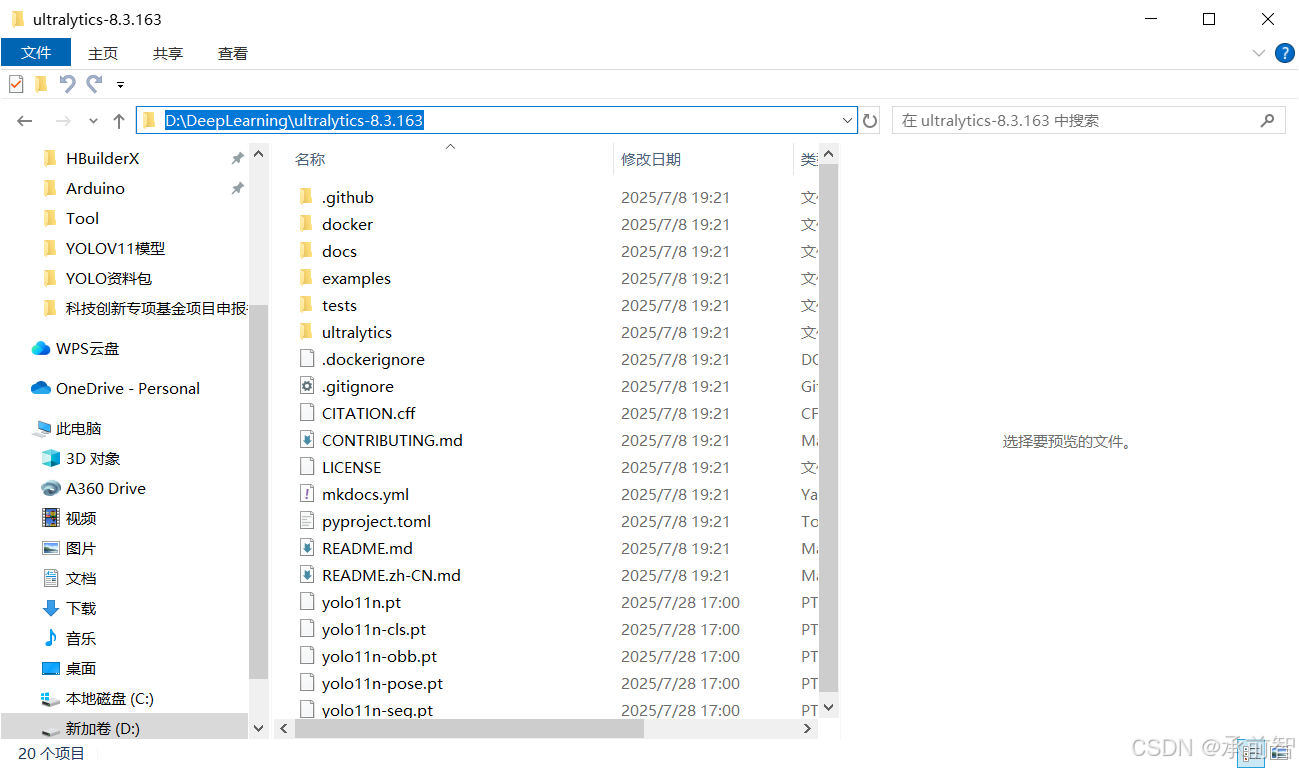
Task: Select WPS云盘 in the navigation pane
Action: [x=87, y=348]
